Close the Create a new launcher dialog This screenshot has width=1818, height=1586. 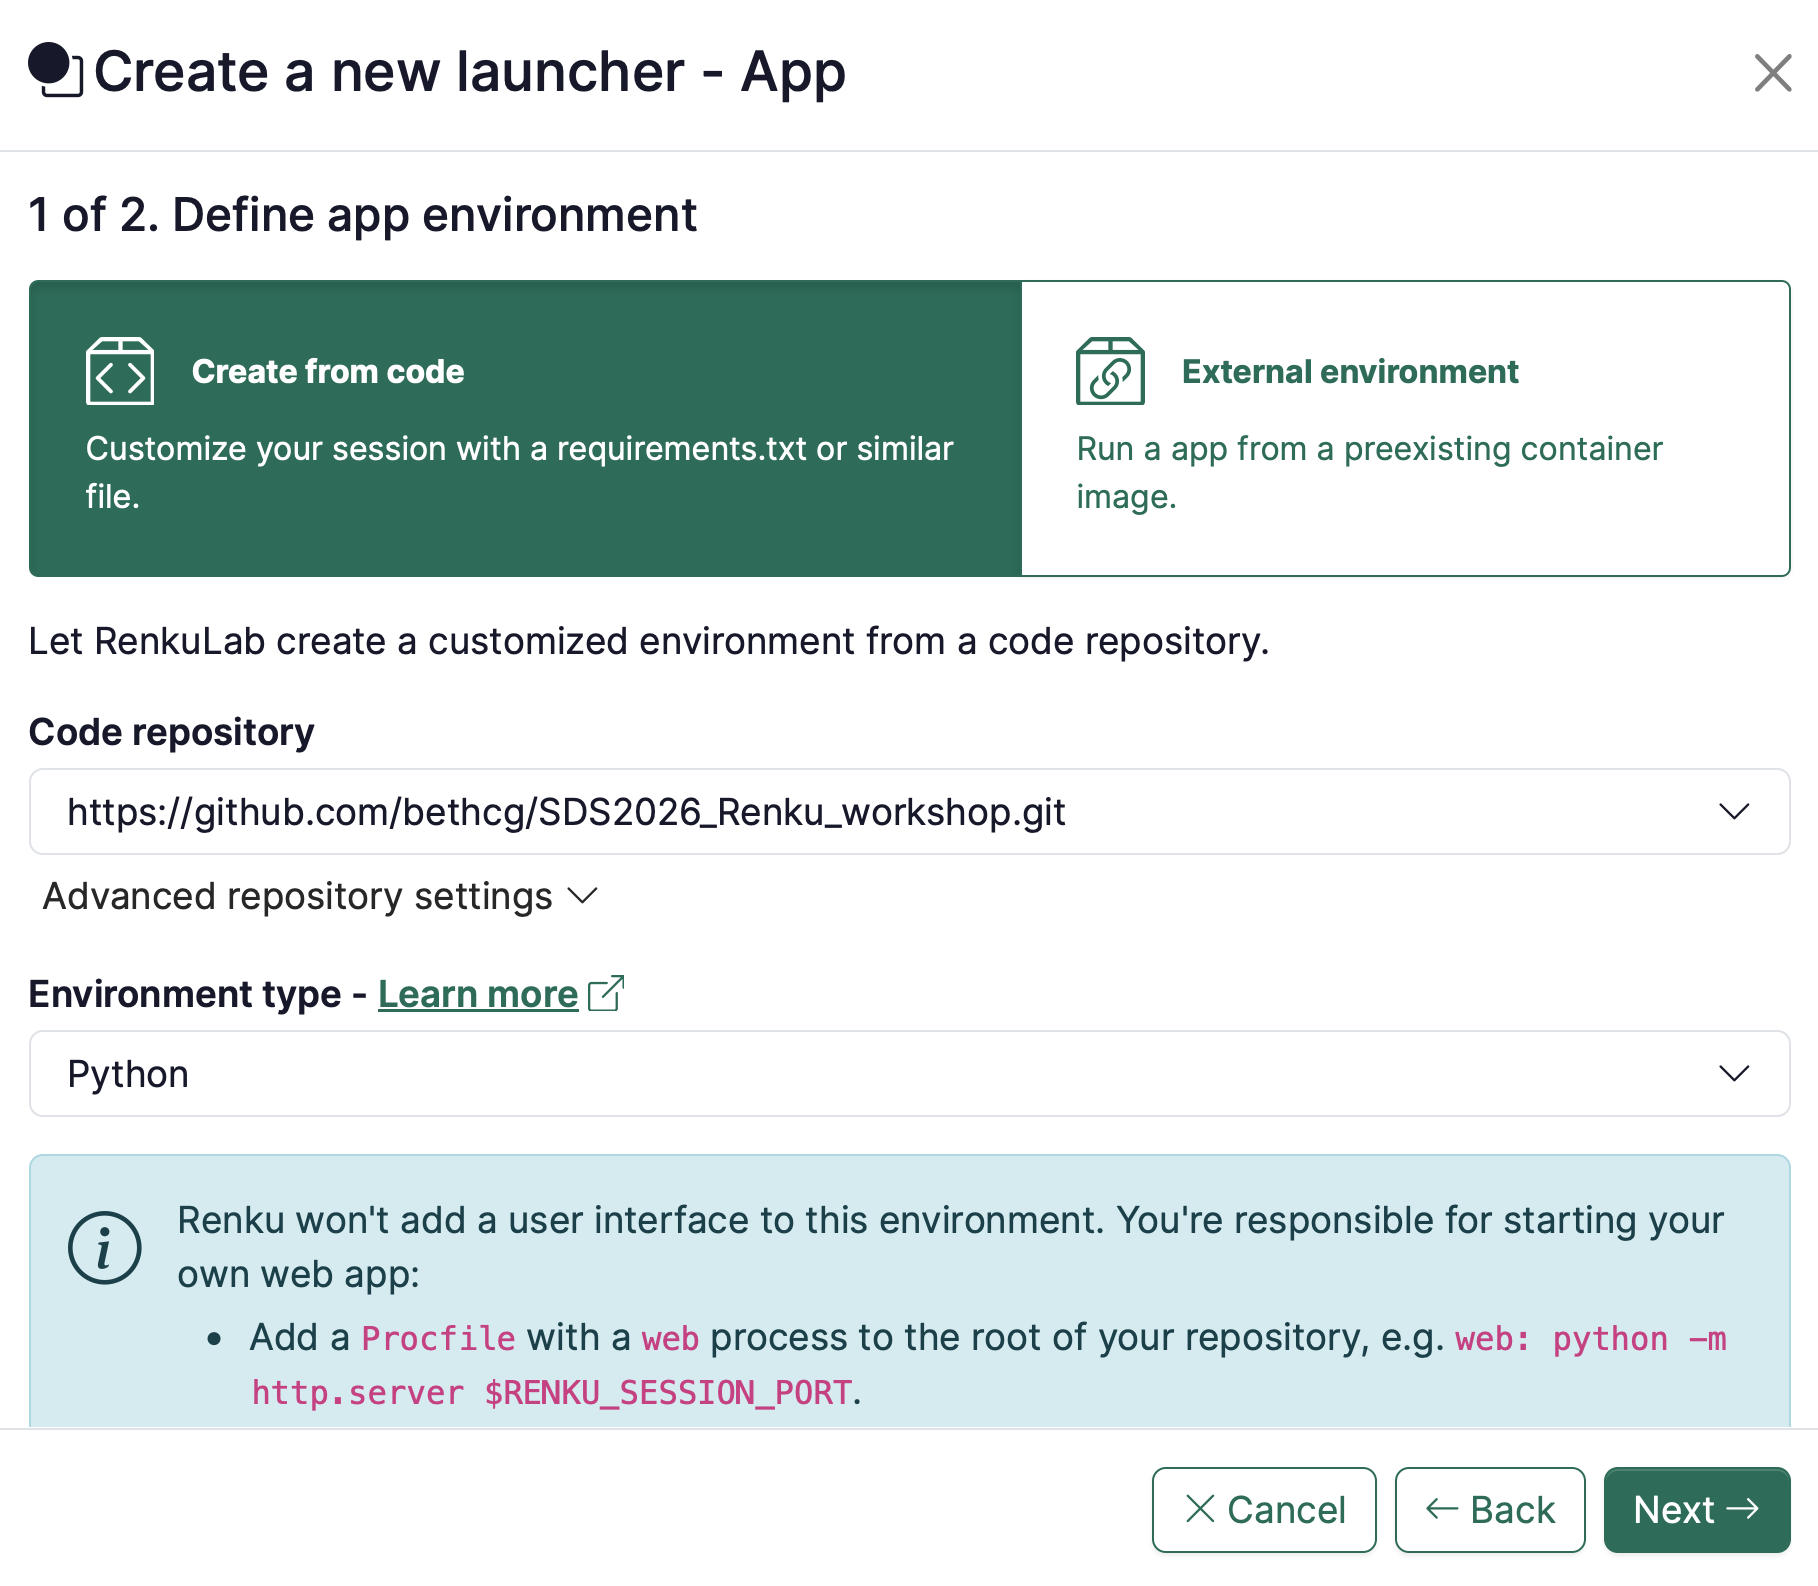1773,73
